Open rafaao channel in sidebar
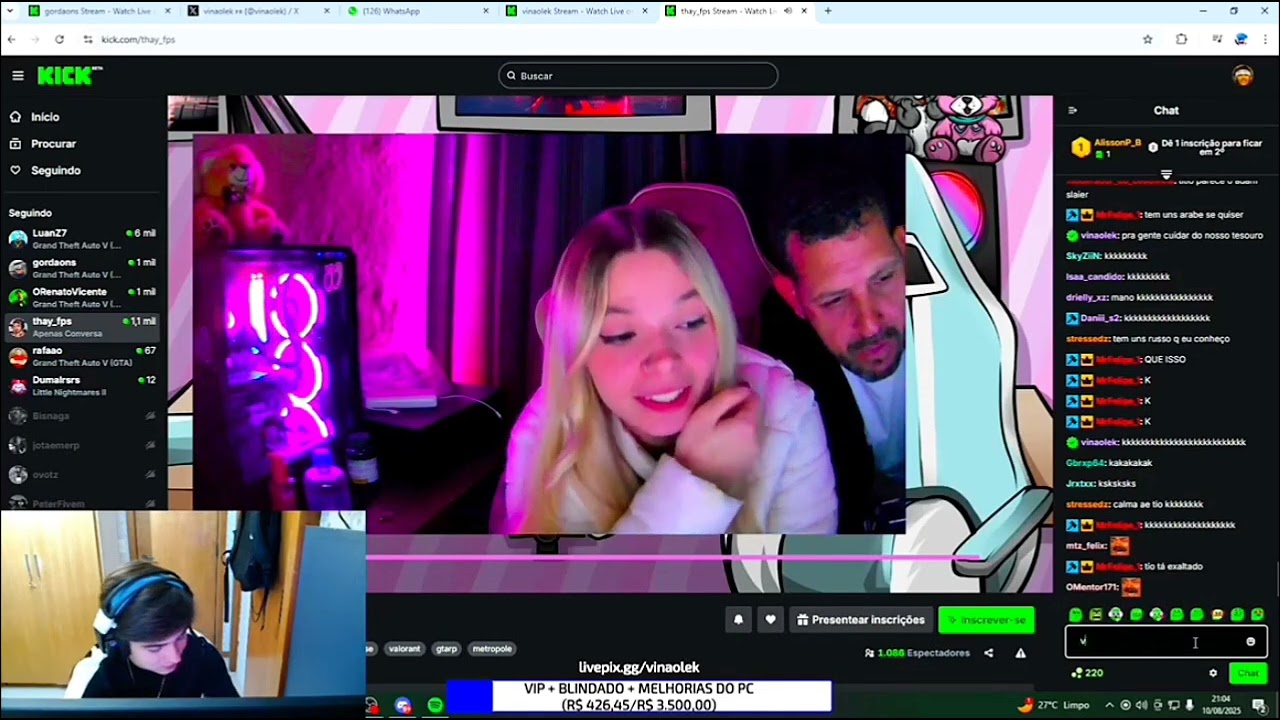The height and width of the screenshot is (720, 1280). (x=82, y=356)
